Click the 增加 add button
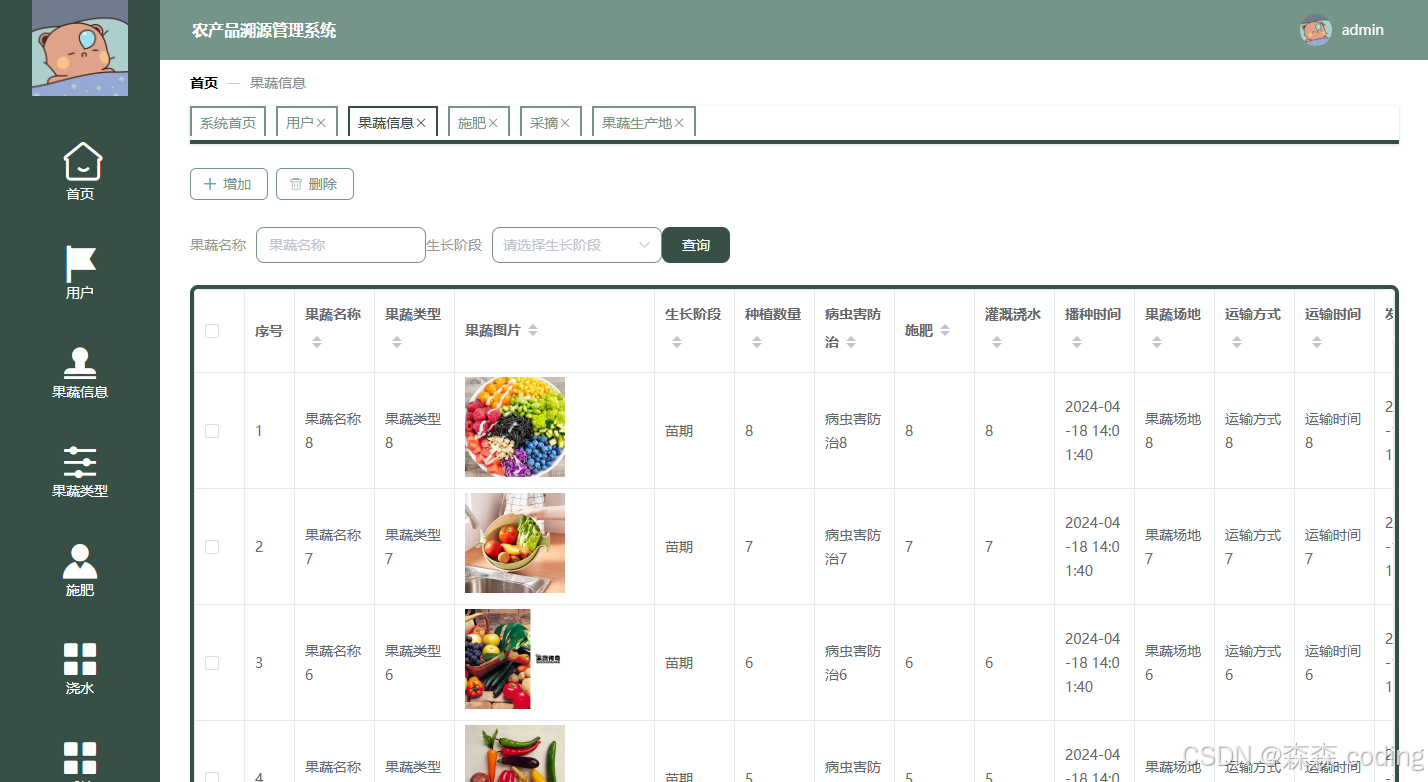The width and height of the screenshot is (1428, 782). pyautogui.click(x=228, y=184)
